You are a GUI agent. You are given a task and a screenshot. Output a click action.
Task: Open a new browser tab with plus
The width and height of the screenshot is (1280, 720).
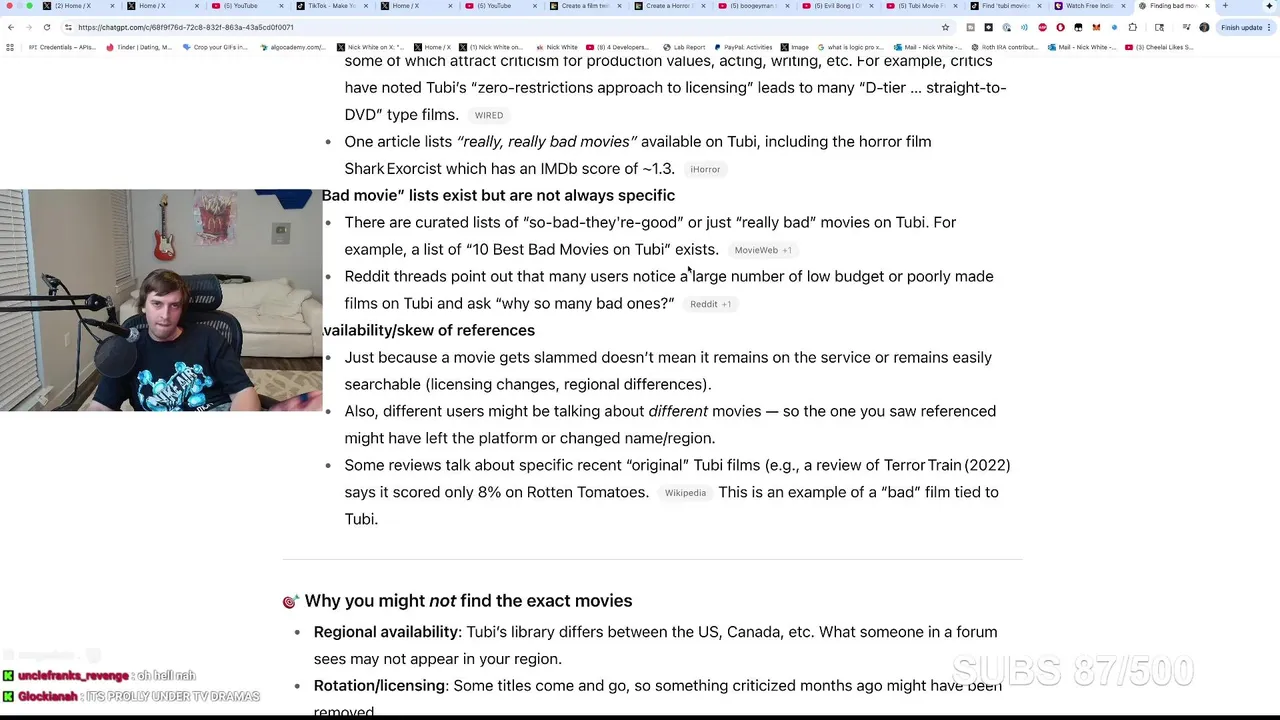(1225, 6)
